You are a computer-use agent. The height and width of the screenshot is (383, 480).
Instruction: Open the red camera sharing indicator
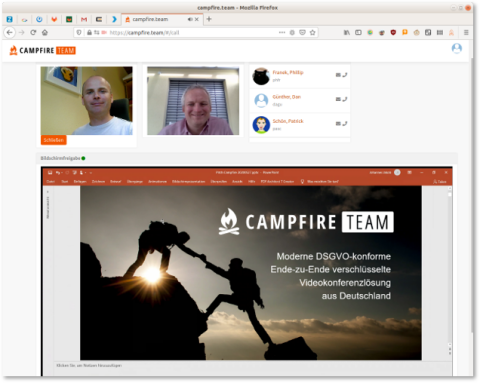pos(104,32)
